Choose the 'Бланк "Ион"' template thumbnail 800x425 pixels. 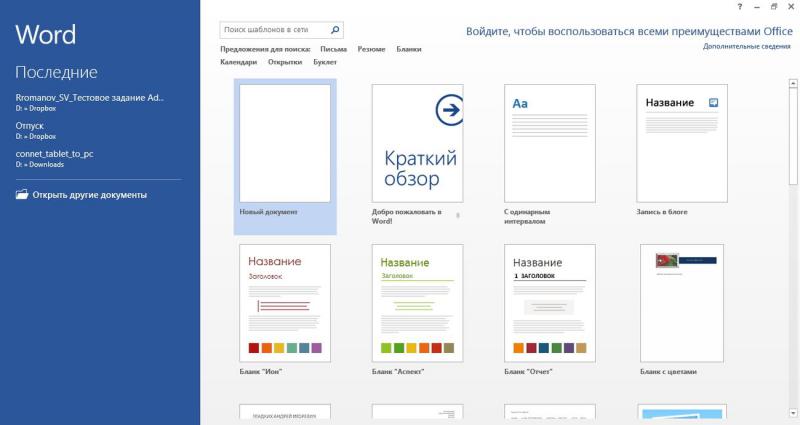(285, 303)
